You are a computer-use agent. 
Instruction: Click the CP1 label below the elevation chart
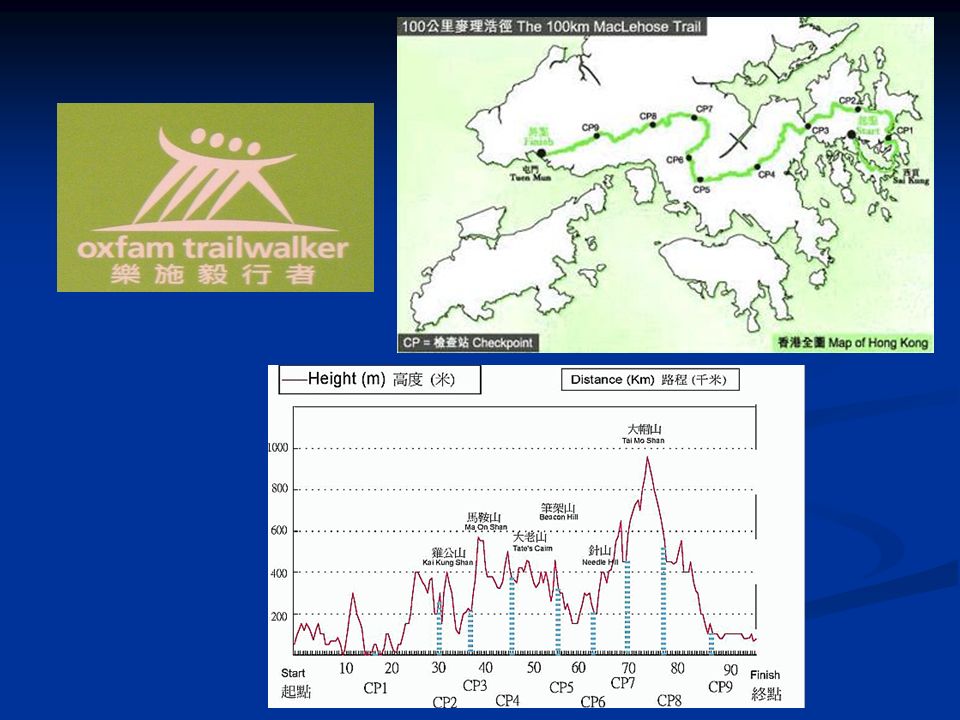(375, 688)
